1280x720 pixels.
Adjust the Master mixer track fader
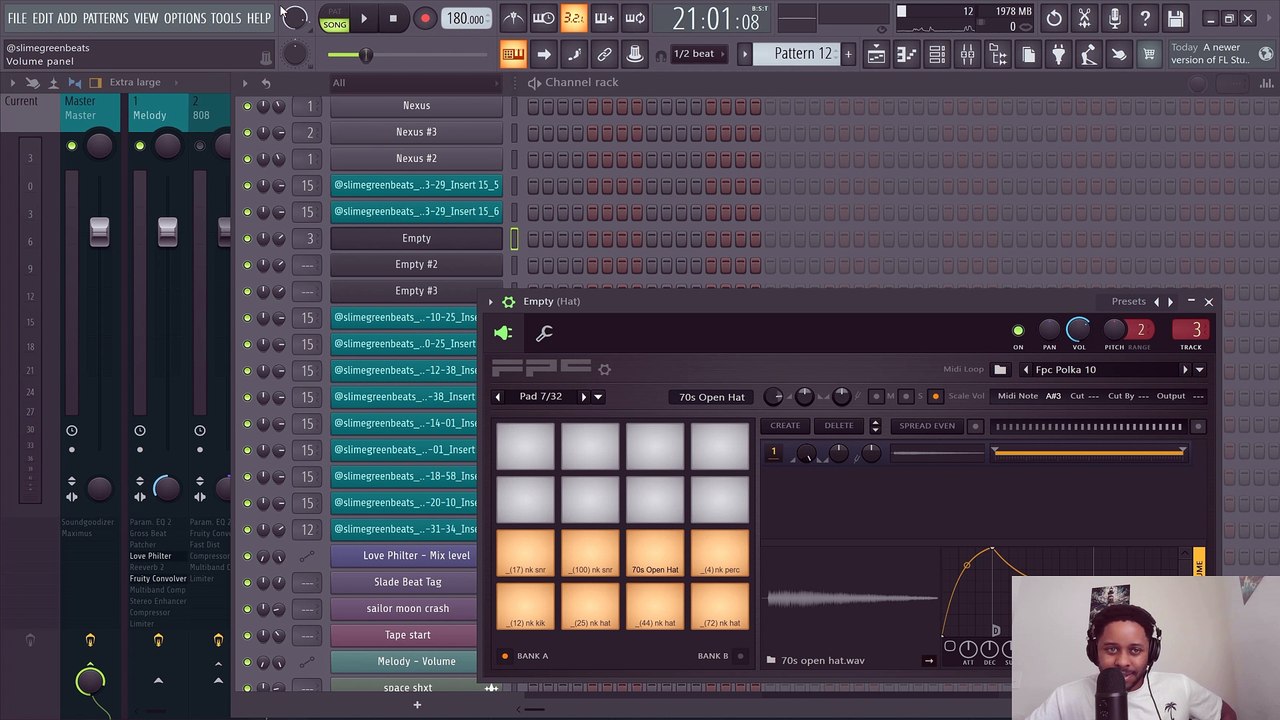click(x=99, y=231)
